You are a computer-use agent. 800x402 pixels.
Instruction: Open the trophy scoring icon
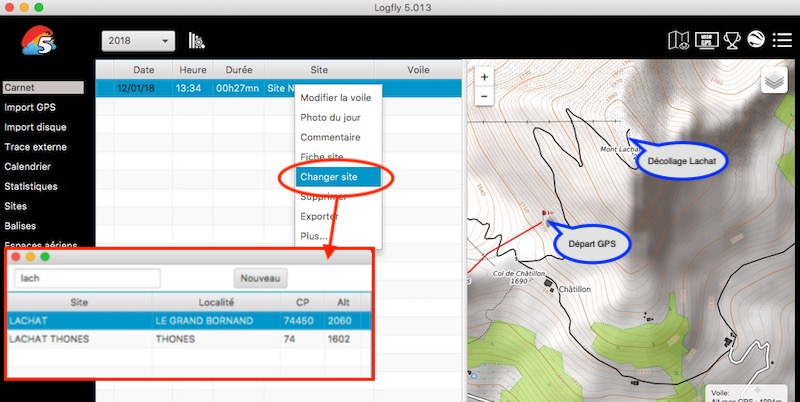point(732,41)
